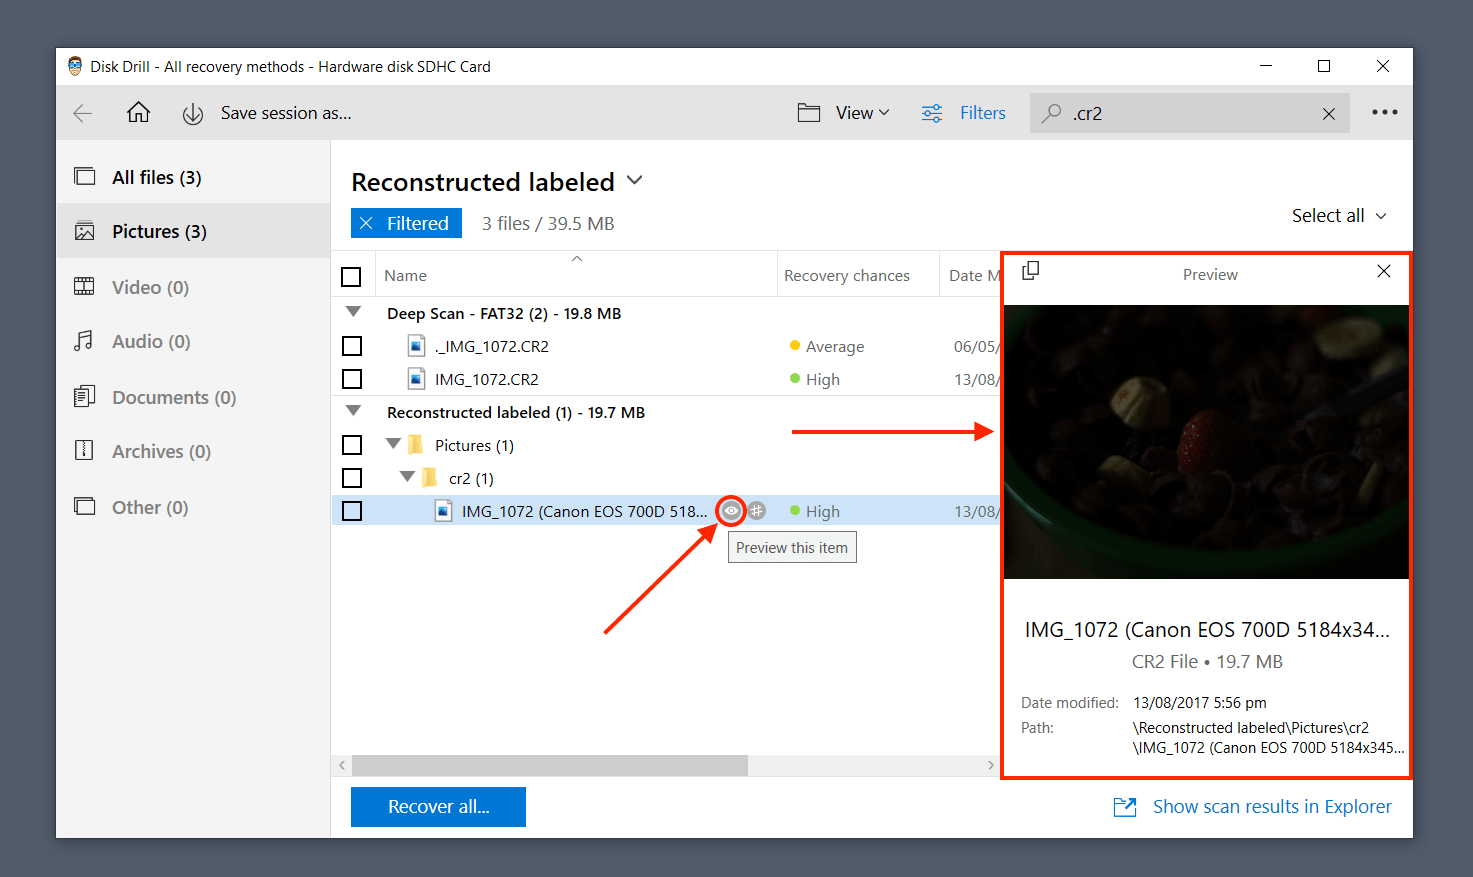Click the search magnifier icon
The image size is (1473, 877).
coord(1051,113)
